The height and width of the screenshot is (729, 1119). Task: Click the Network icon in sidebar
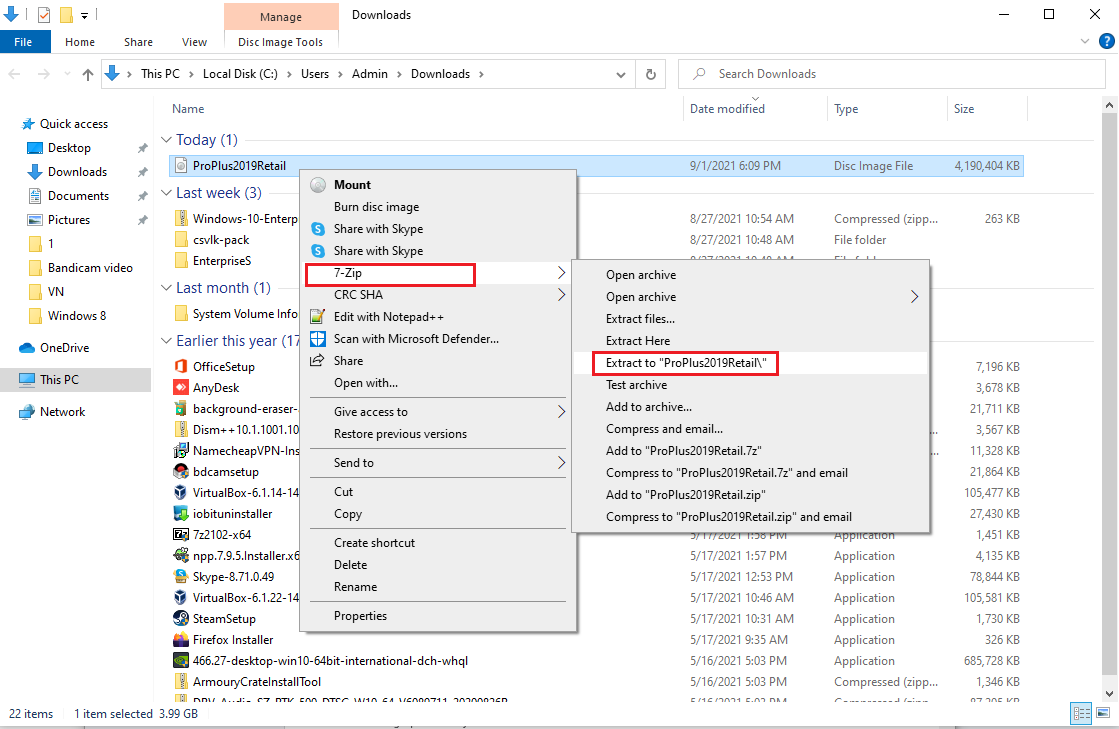coord(27,412)
